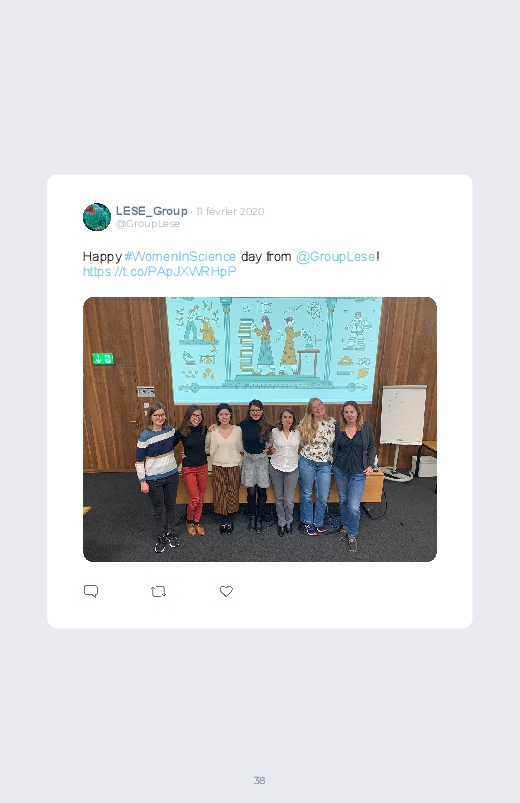Open the @GroupLese mention in tweet text
This screenshot has width=520, height=803.
tap(336, 257)
